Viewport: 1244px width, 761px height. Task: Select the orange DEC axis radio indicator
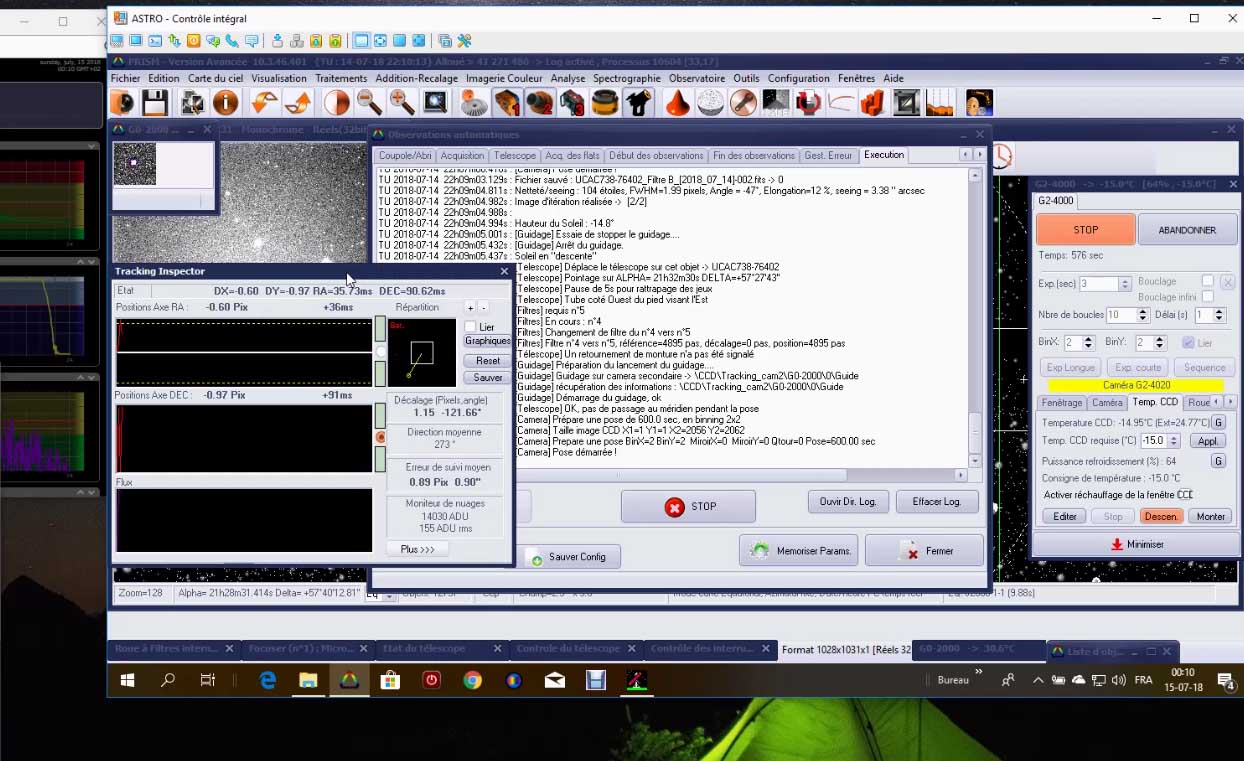pyautogui.click(x=380, y=438)
